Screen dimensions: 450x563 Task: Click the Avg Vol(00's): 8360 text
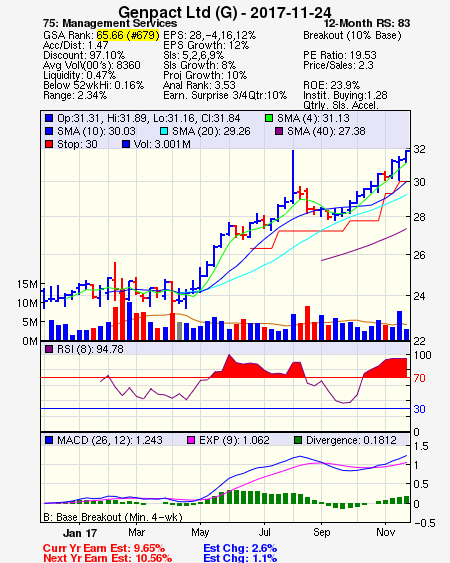pos(92,65)
